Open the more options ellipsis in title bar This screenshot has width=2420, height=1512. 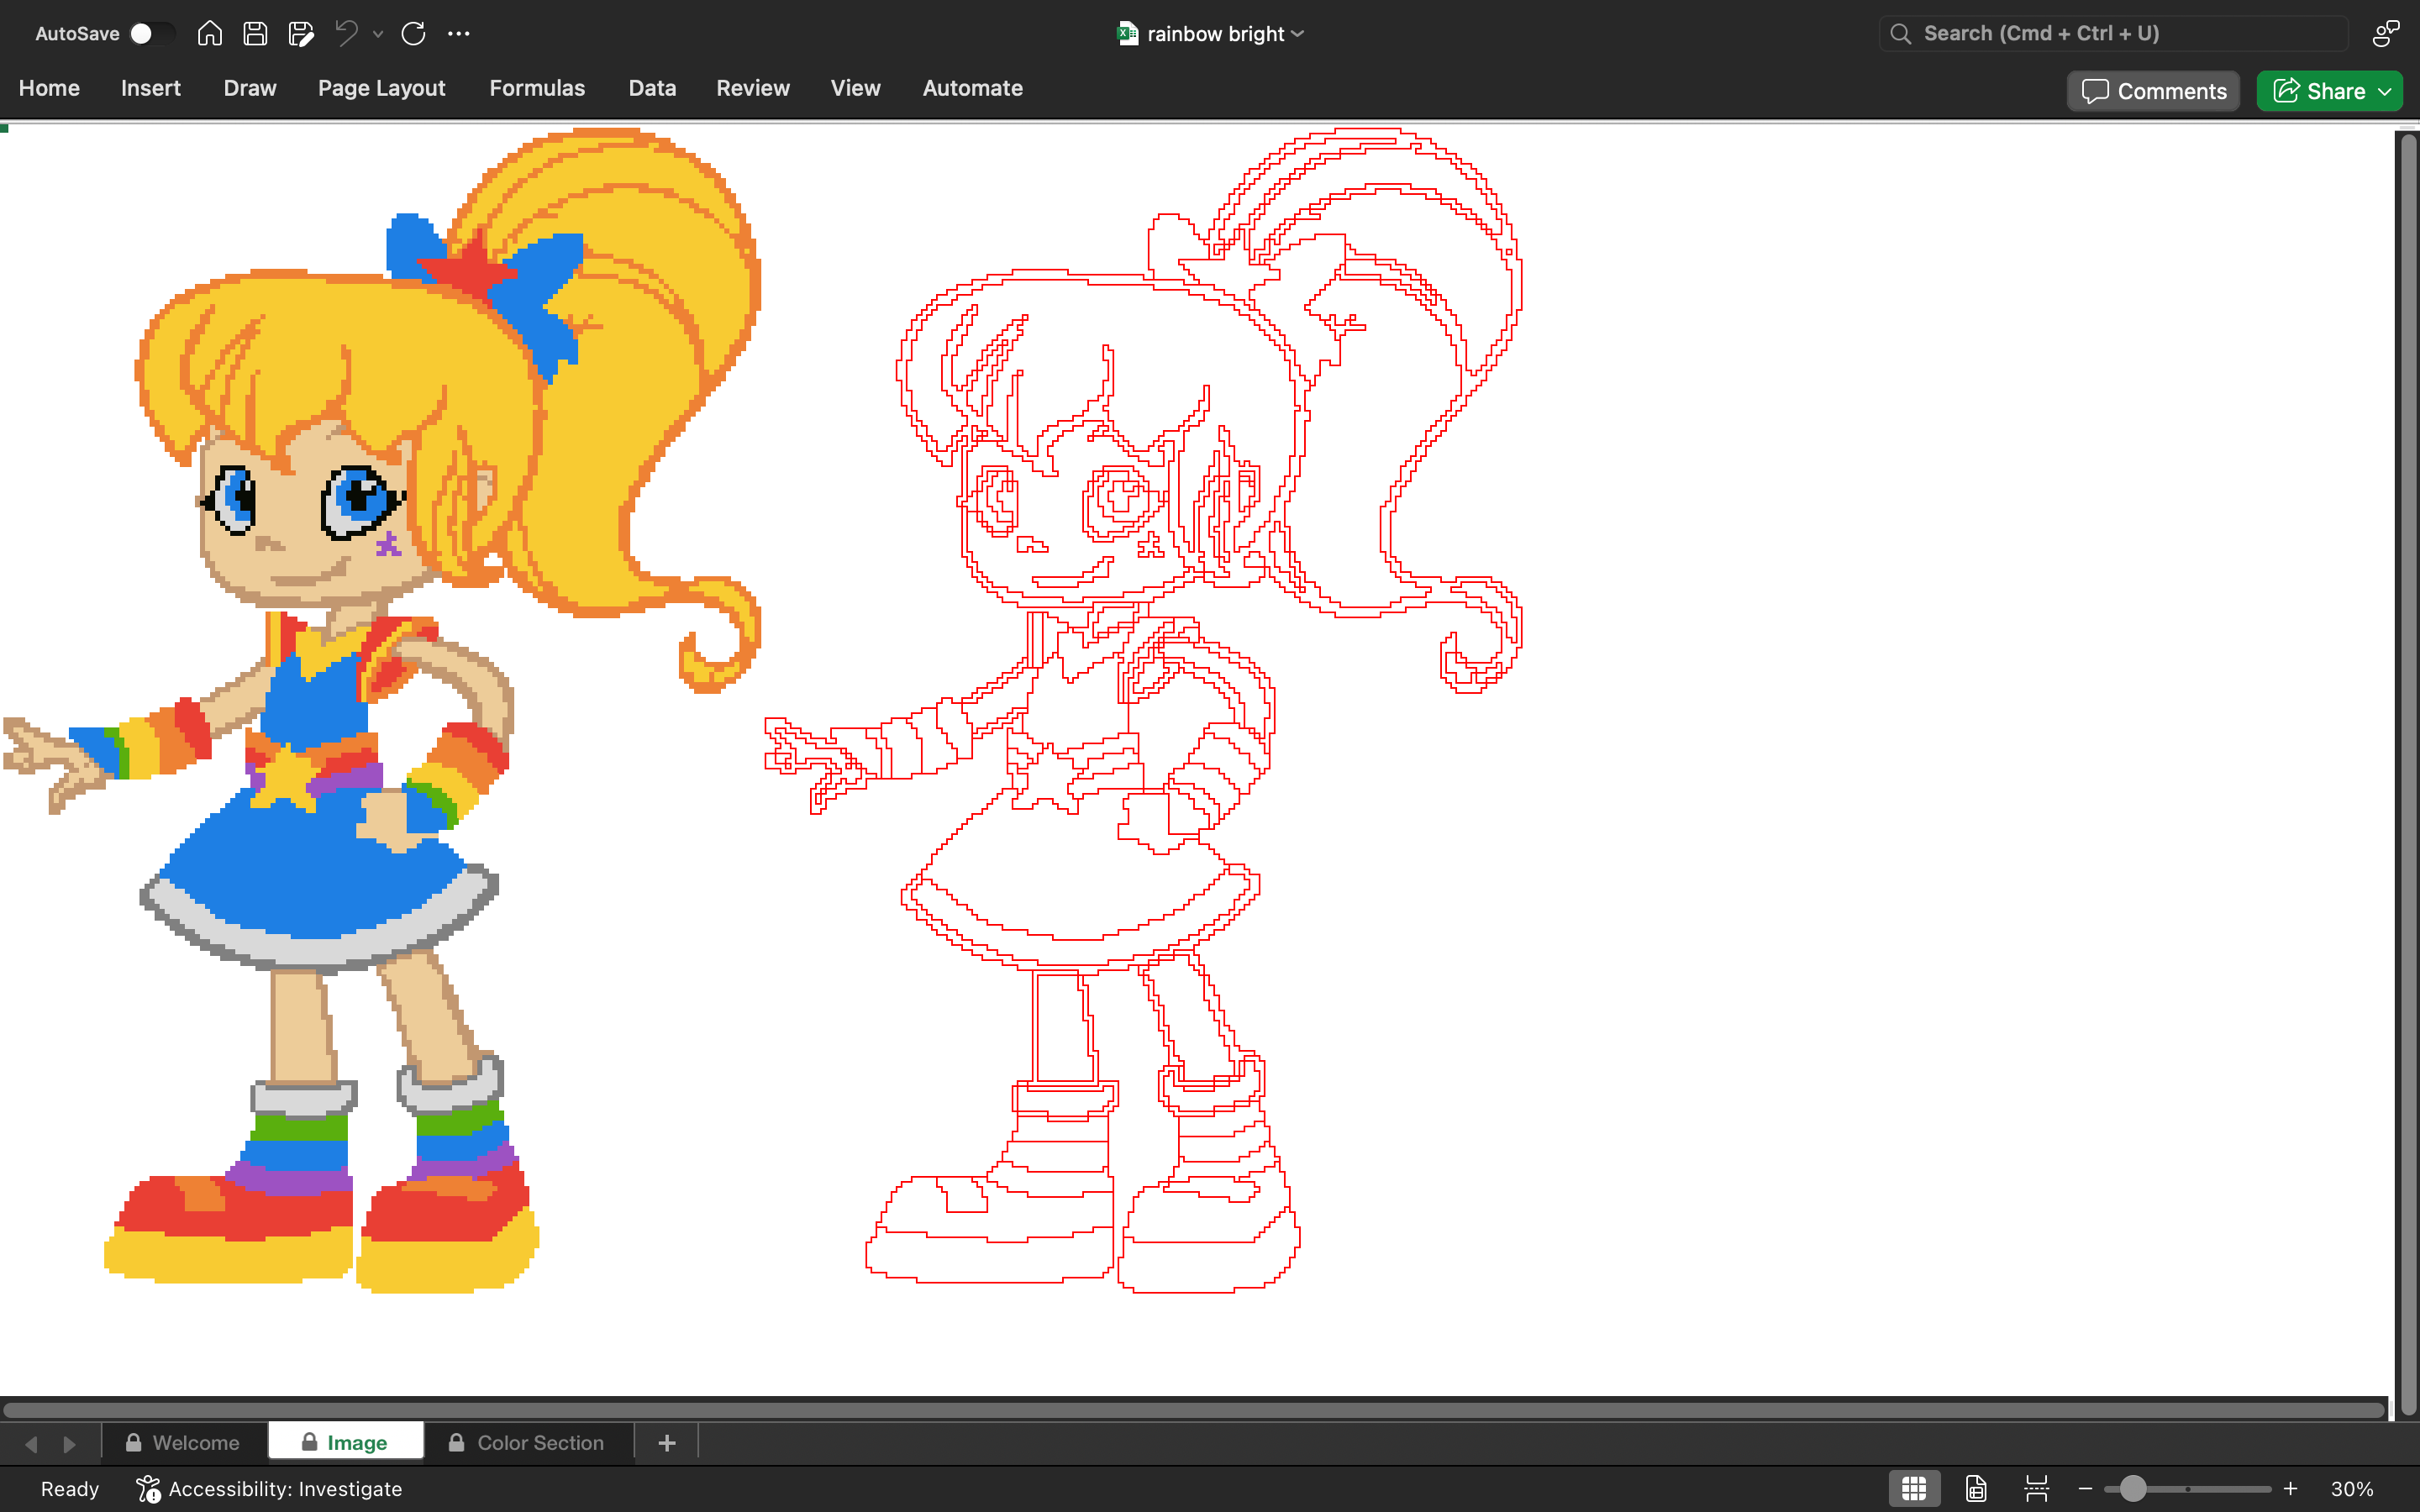[459, 34]
